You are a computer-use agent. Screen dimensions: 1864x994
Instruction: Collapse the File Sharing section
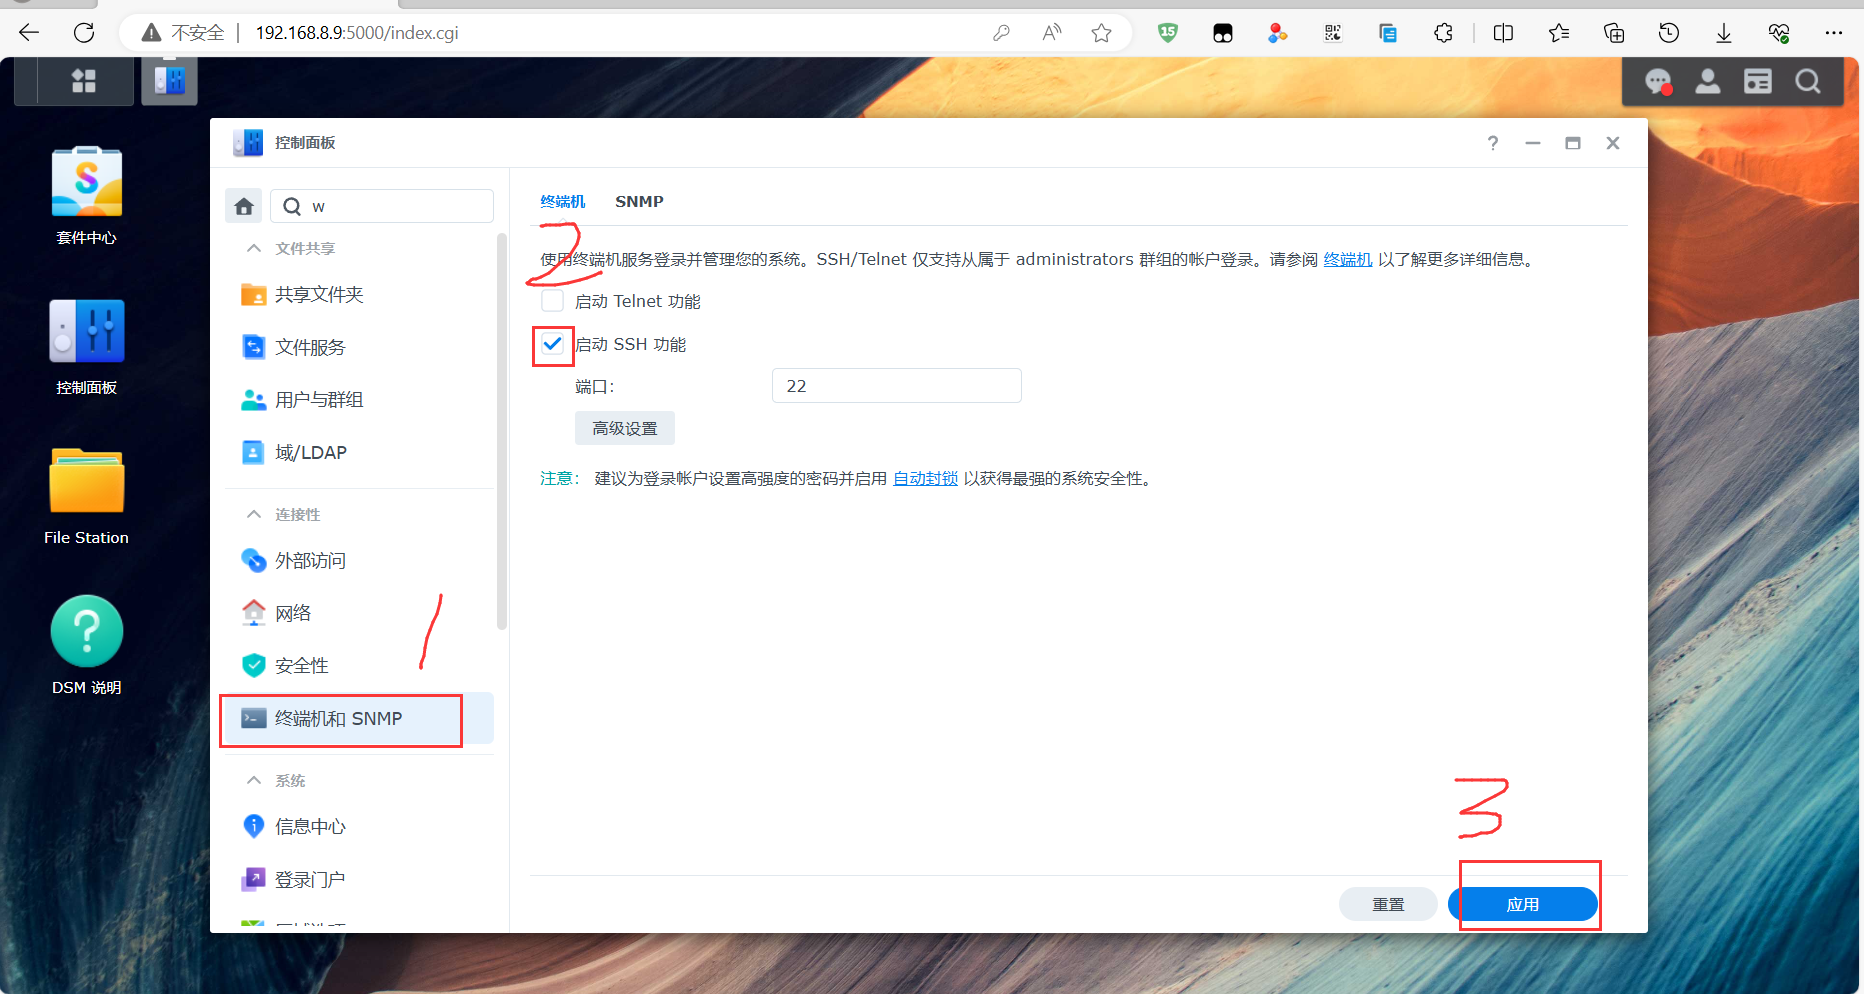coord(254,248)
